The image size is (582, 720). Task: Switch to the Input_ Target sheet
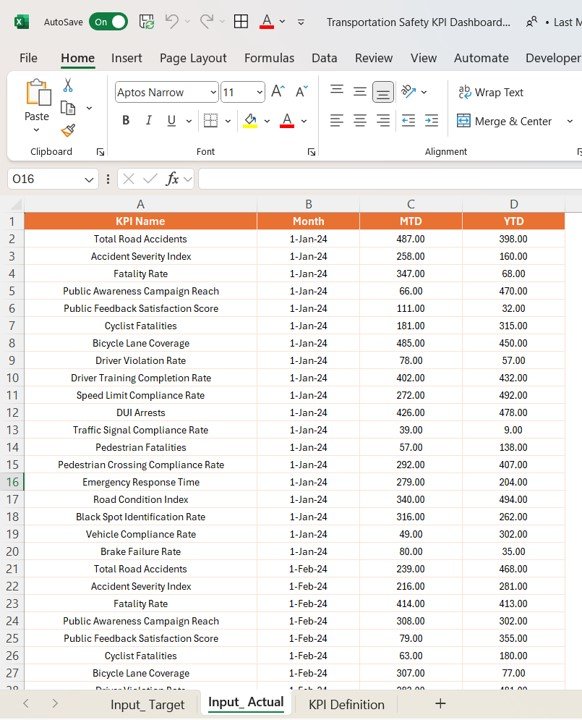coord(147,704)
